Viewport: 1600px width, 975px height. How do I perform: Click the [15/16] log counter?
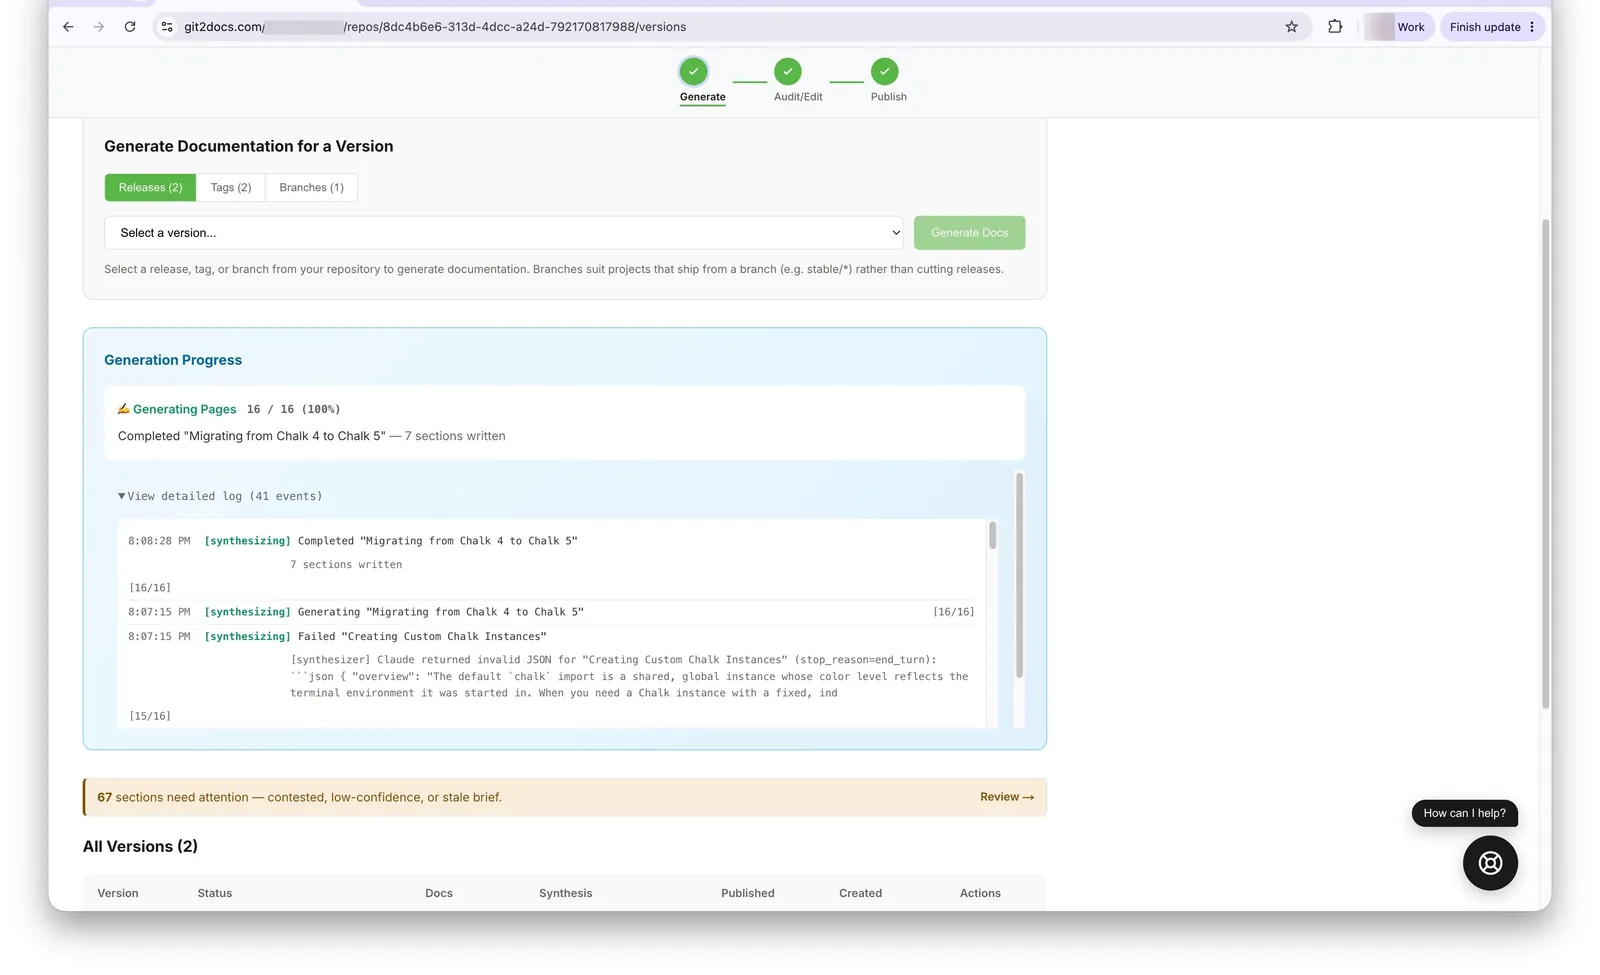[x=150, y=716]
